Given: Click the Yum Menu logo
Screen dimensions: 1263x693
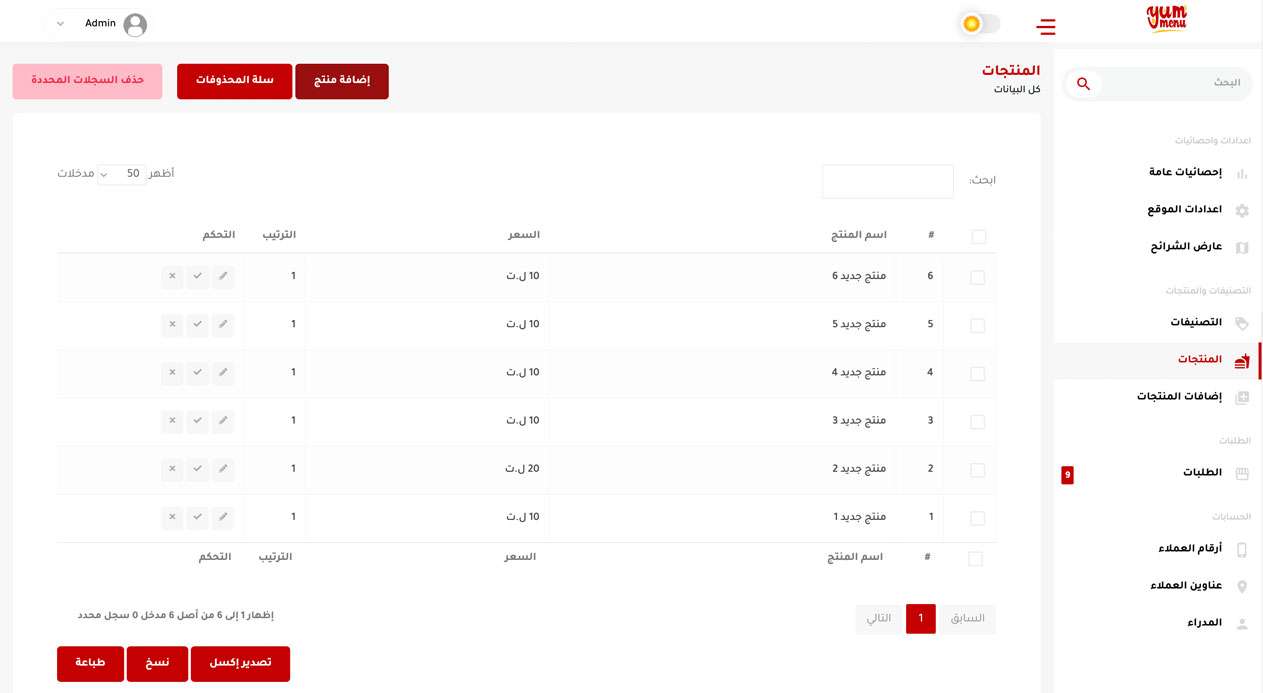Looking at the screenshot, I should 1166,20.
